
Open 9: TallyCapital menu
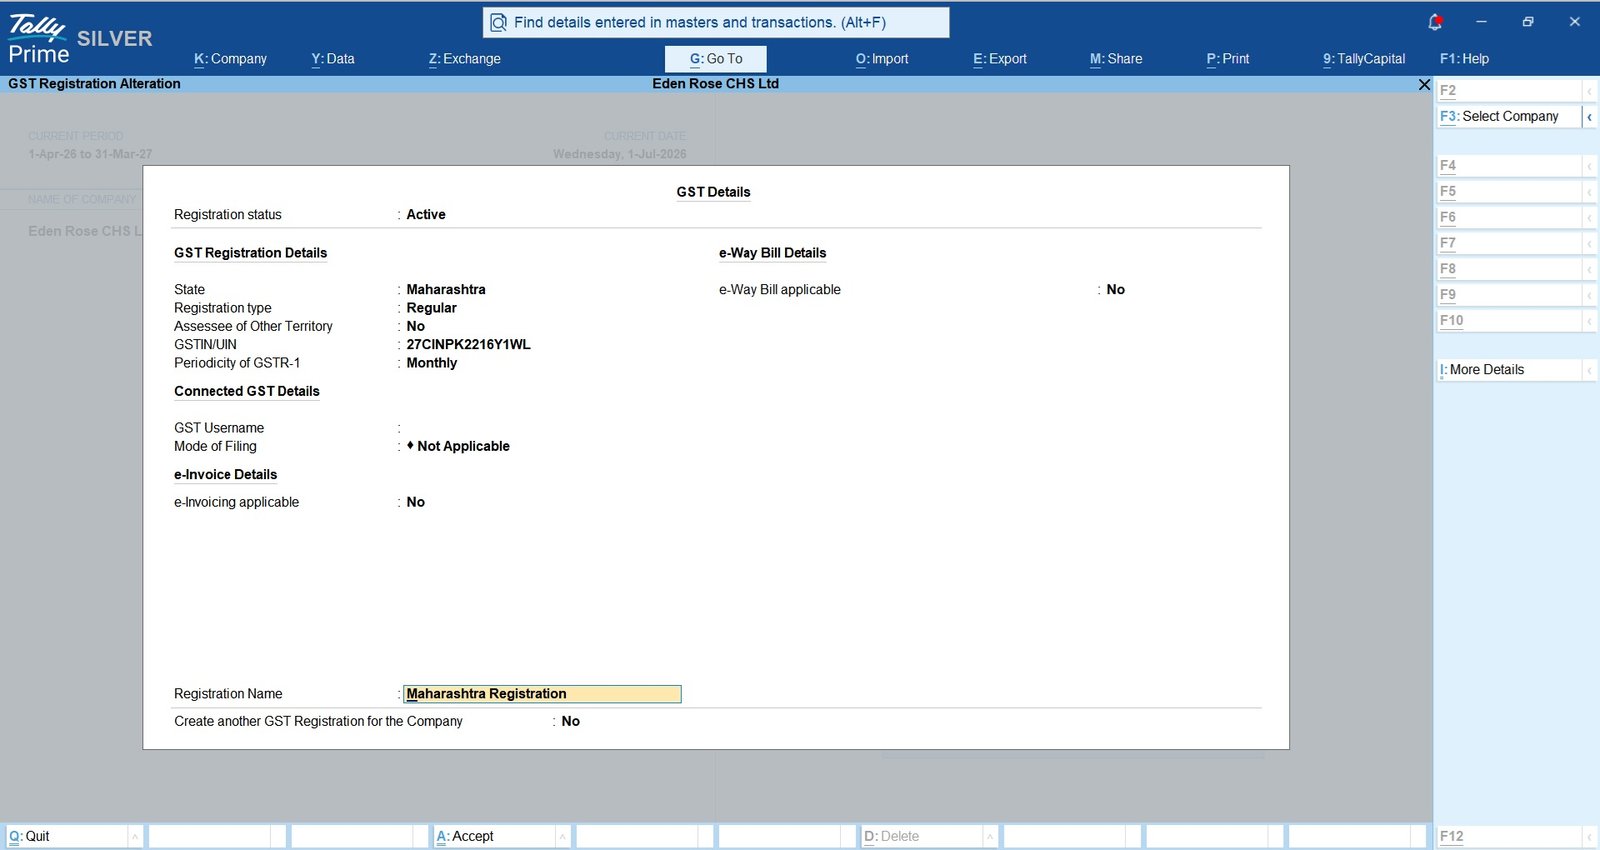coord(1364,59)
